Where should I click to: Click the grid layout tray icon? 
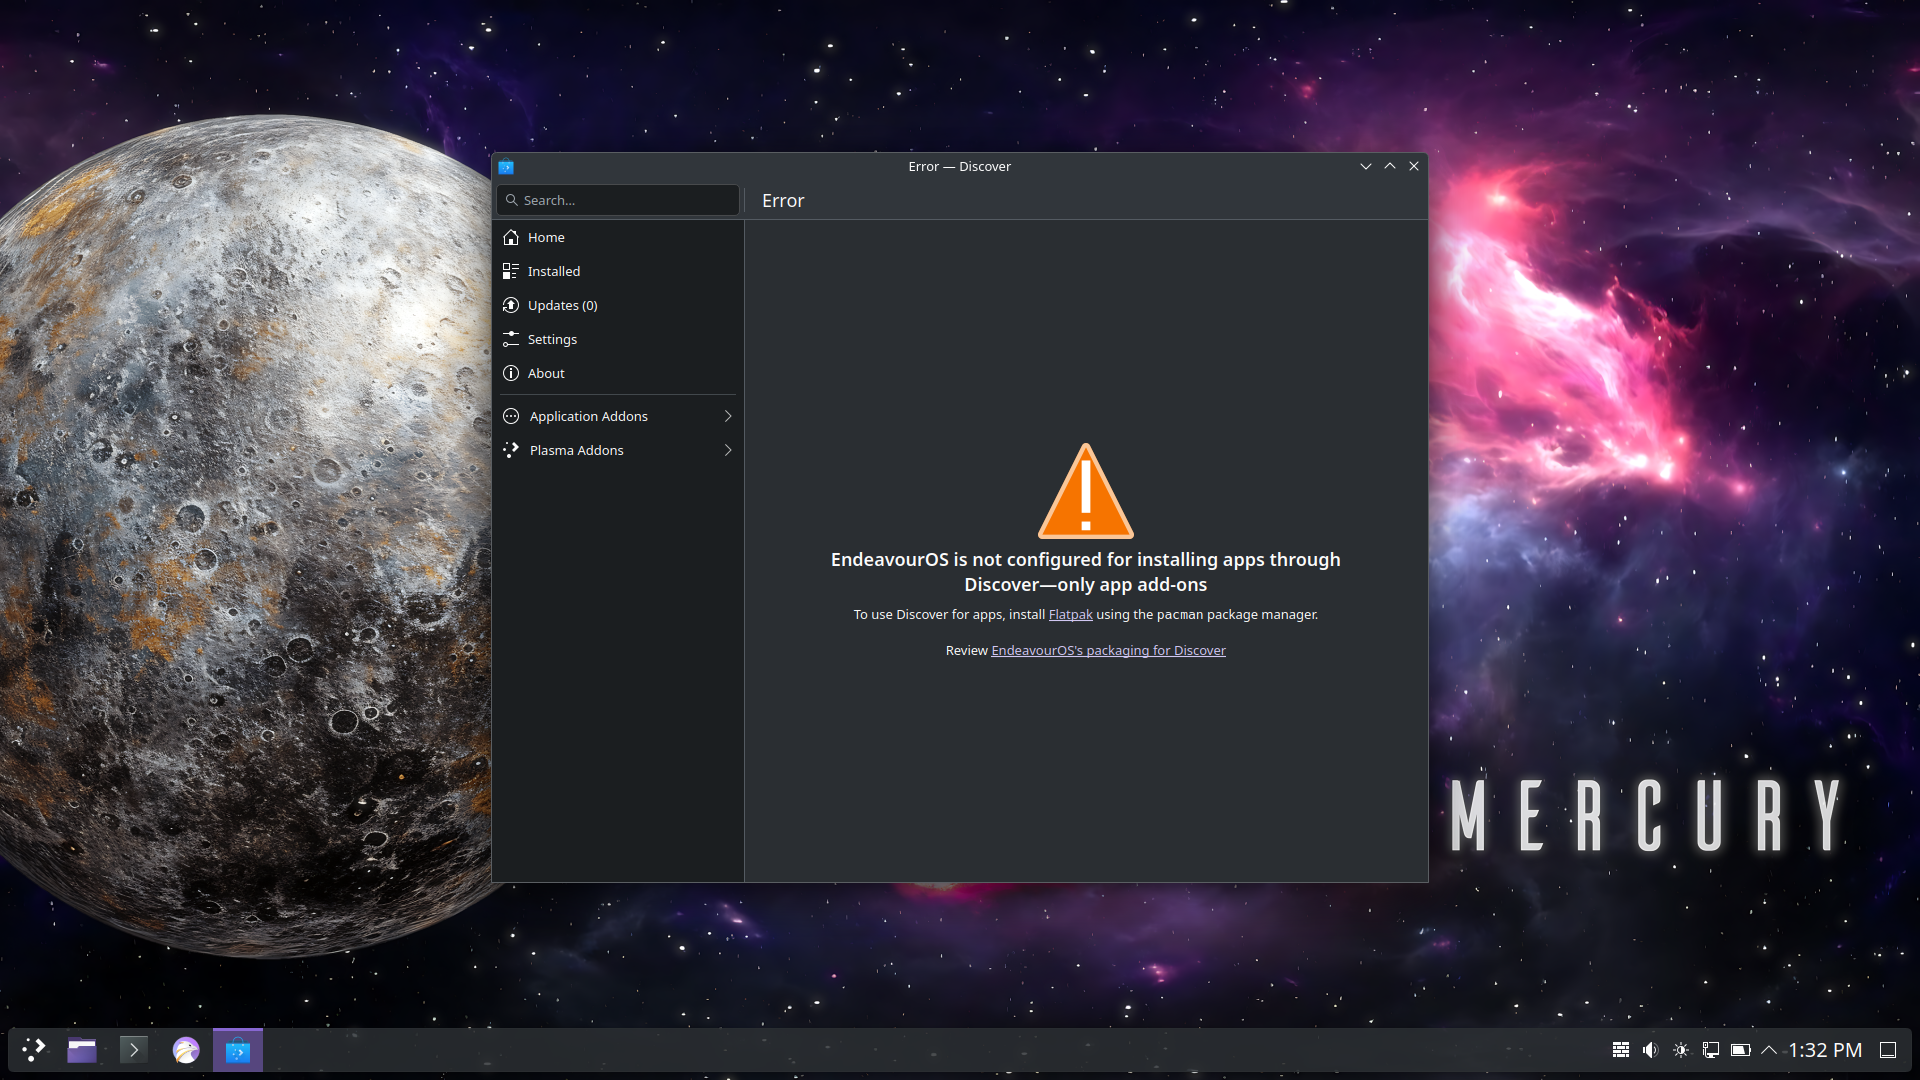[x=1621, y=1050]
